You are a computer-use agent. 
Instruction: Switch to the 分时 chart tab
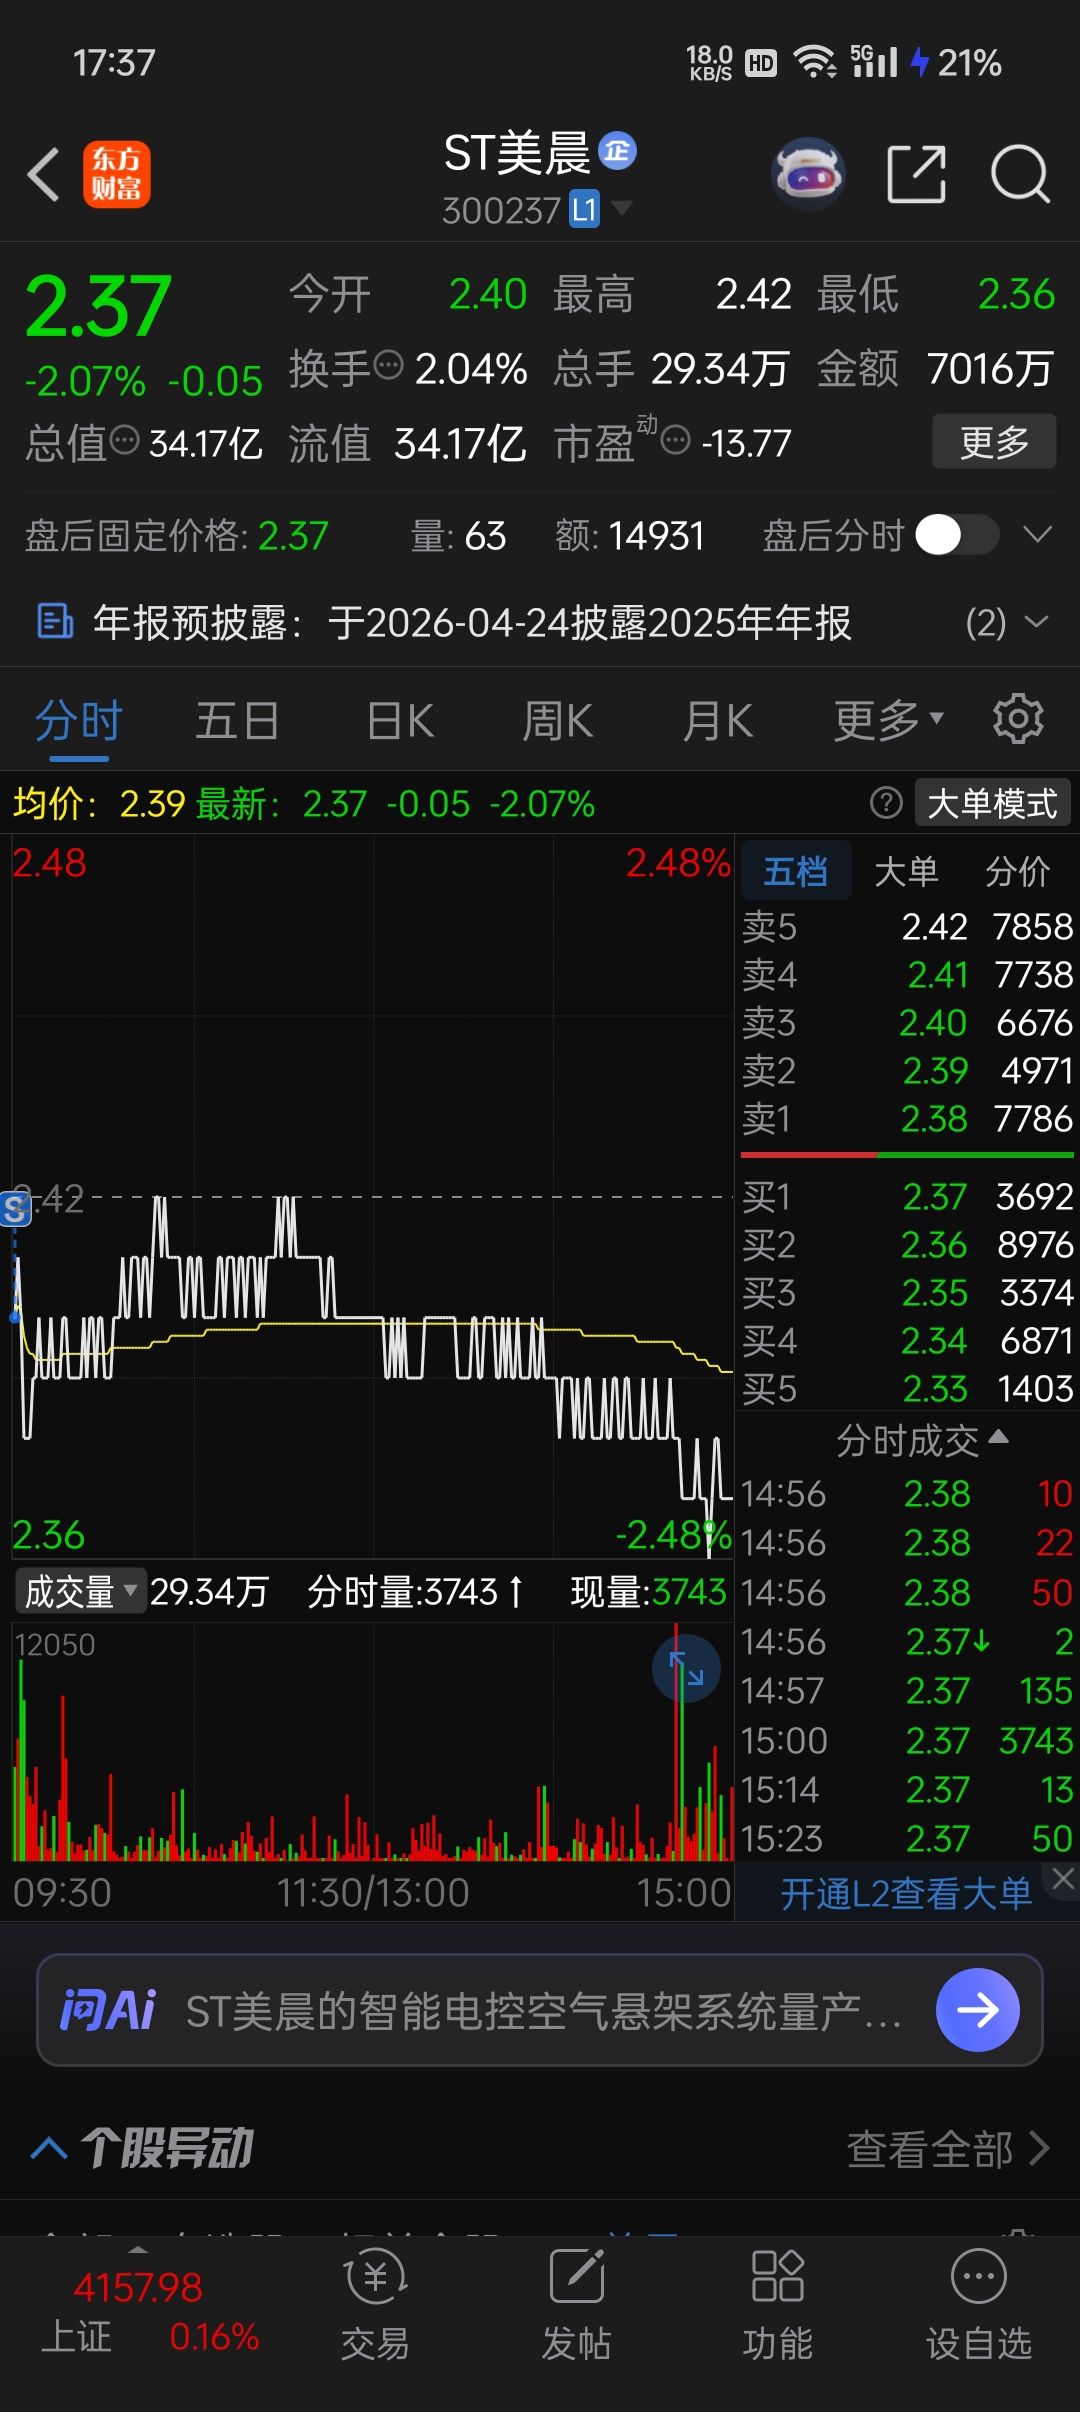(x=78, y=721)
